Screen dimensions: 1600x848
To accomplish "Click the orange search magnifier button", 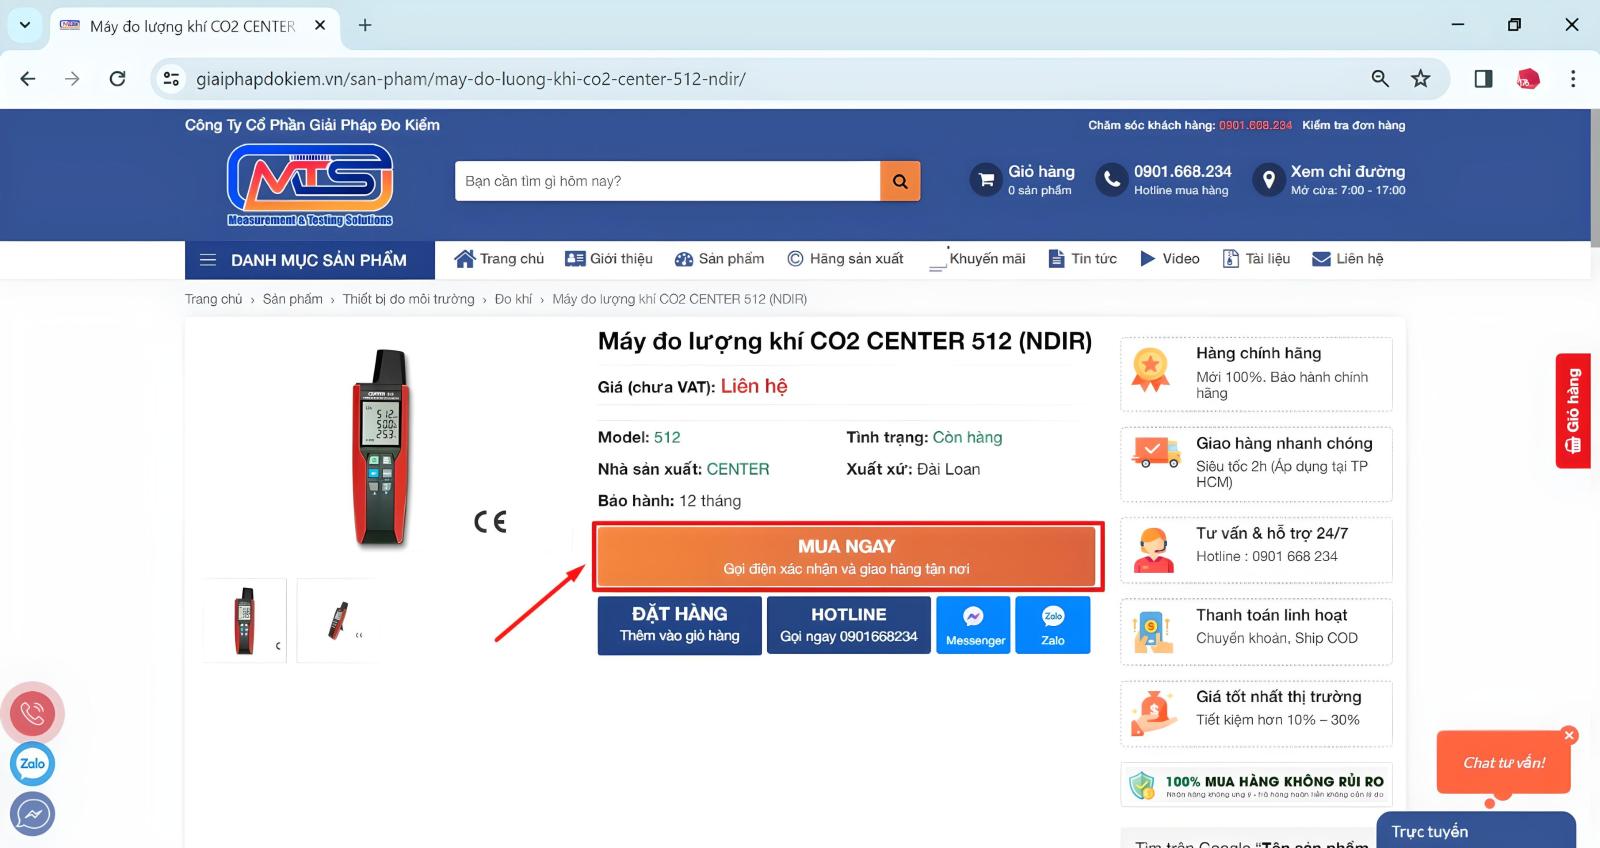I will 900,181.
